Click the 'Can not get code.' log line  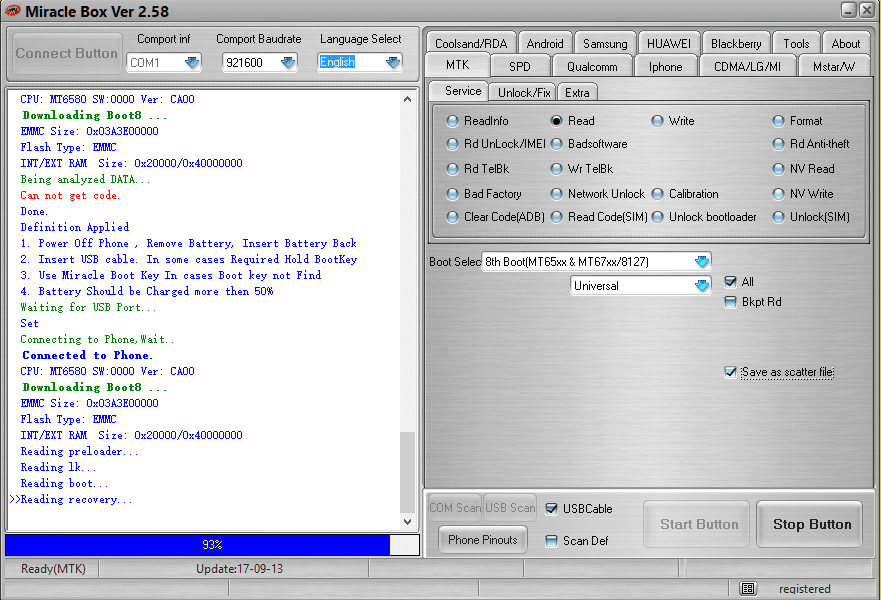click(x=70, y=196)
